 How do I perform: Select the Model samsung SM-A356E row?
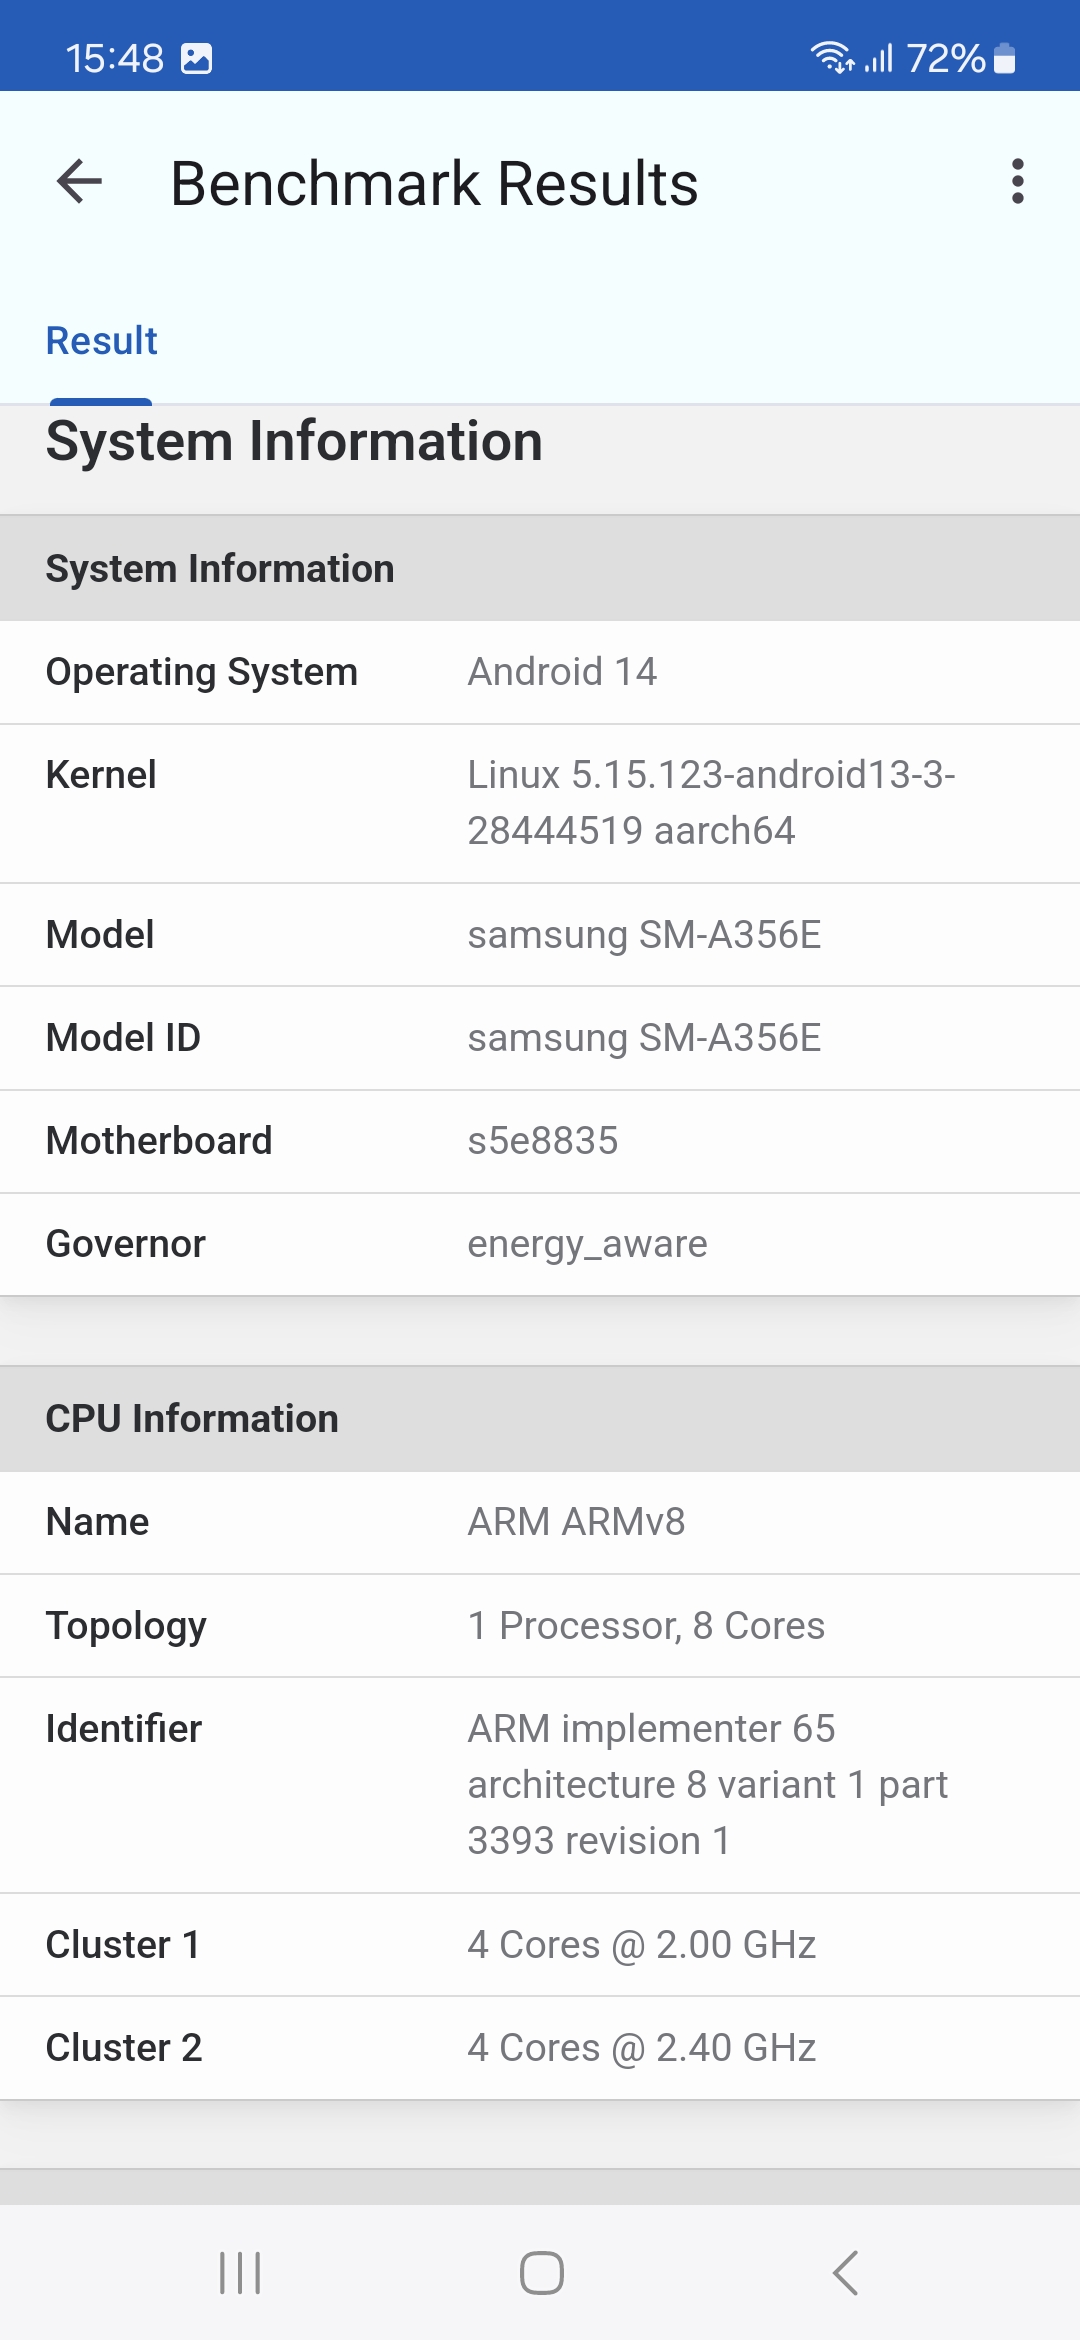pyautogui.click(x=540, y=935)
